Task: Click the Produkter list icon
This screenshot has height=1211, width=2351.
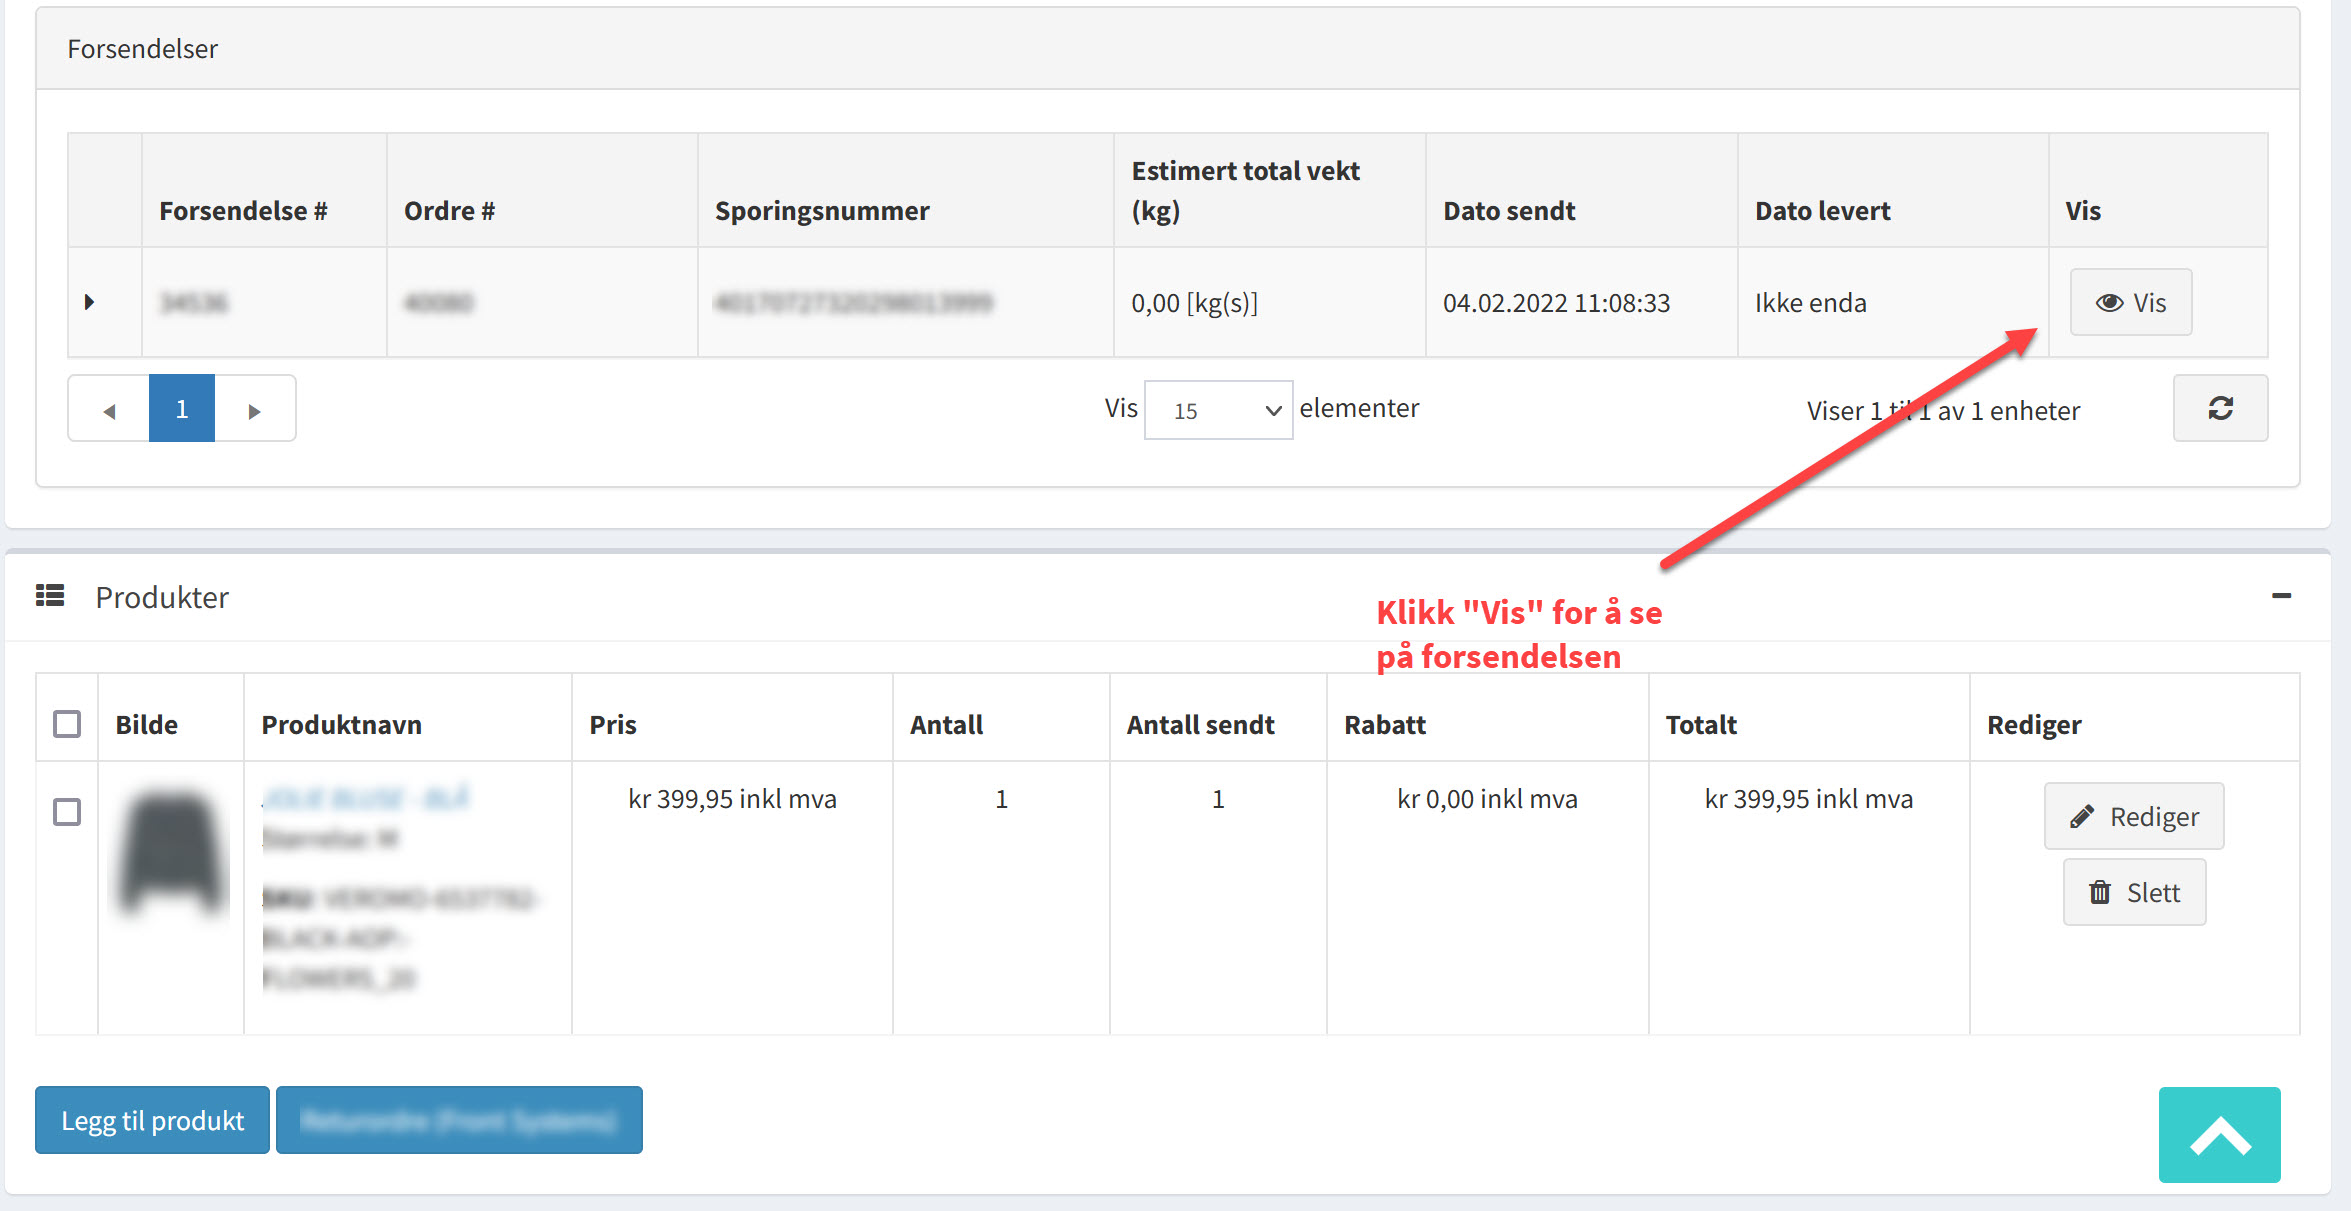Action: click(x=50, y=596)
